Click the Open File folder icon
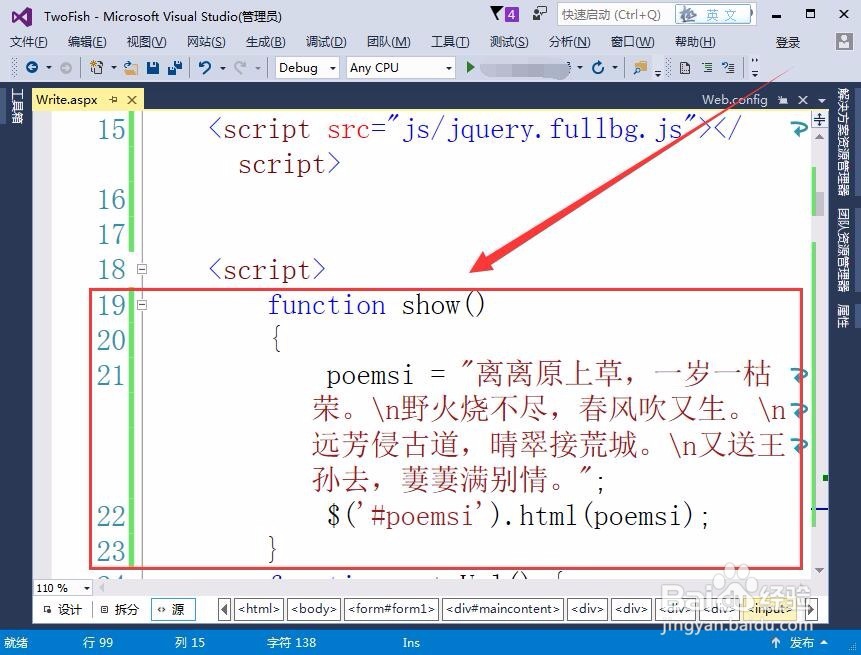 coord(131,68)
